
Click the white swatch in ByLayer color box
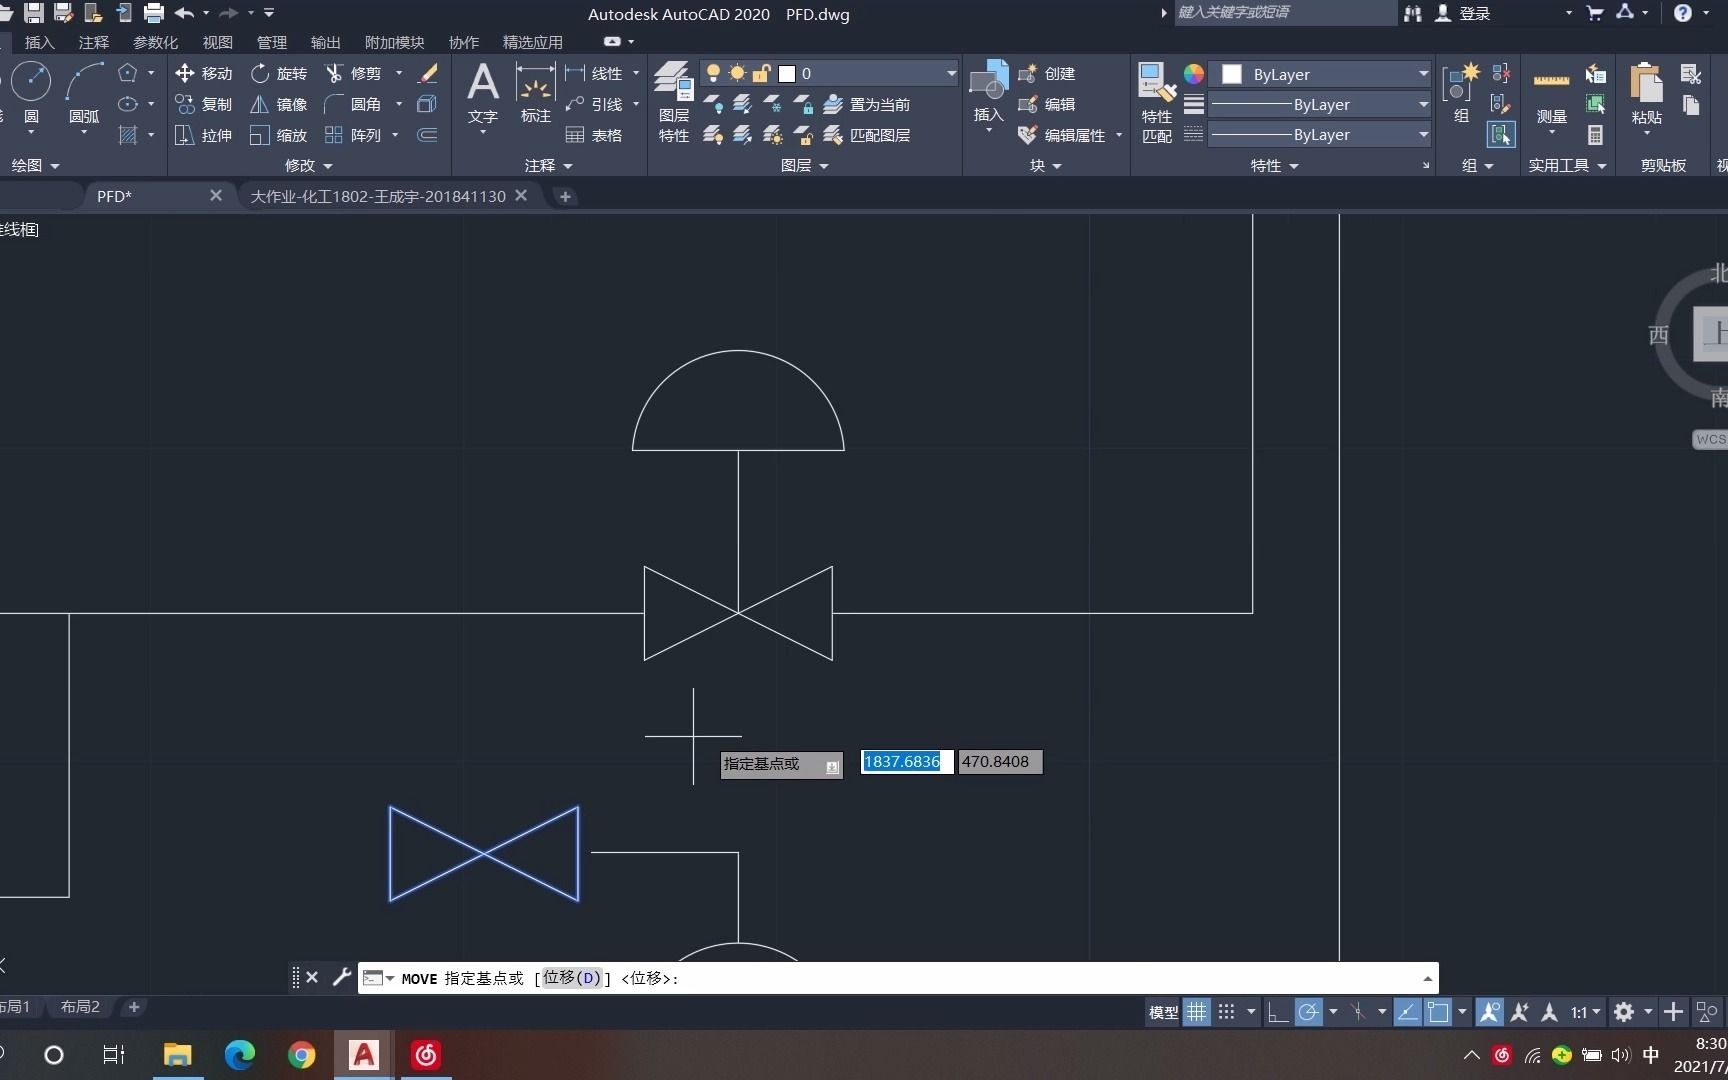click(x=1232, y=74)
